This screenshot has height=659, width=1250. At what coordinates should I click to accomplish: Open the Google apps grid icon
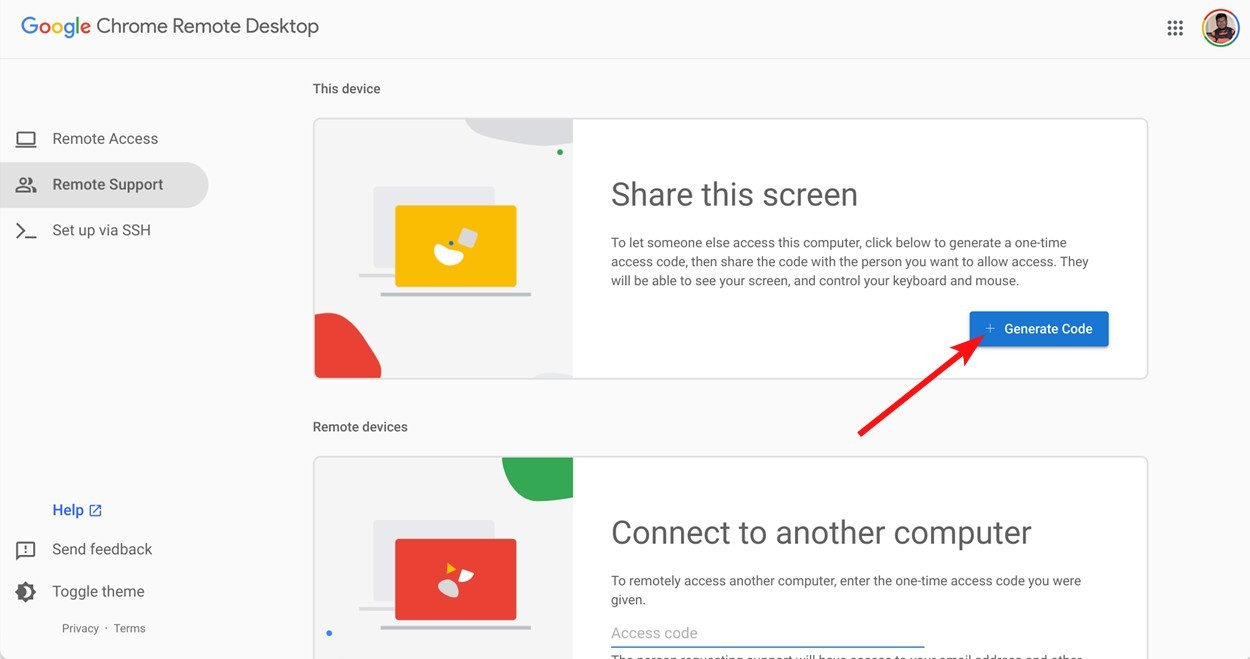[x=1175, y=28]
